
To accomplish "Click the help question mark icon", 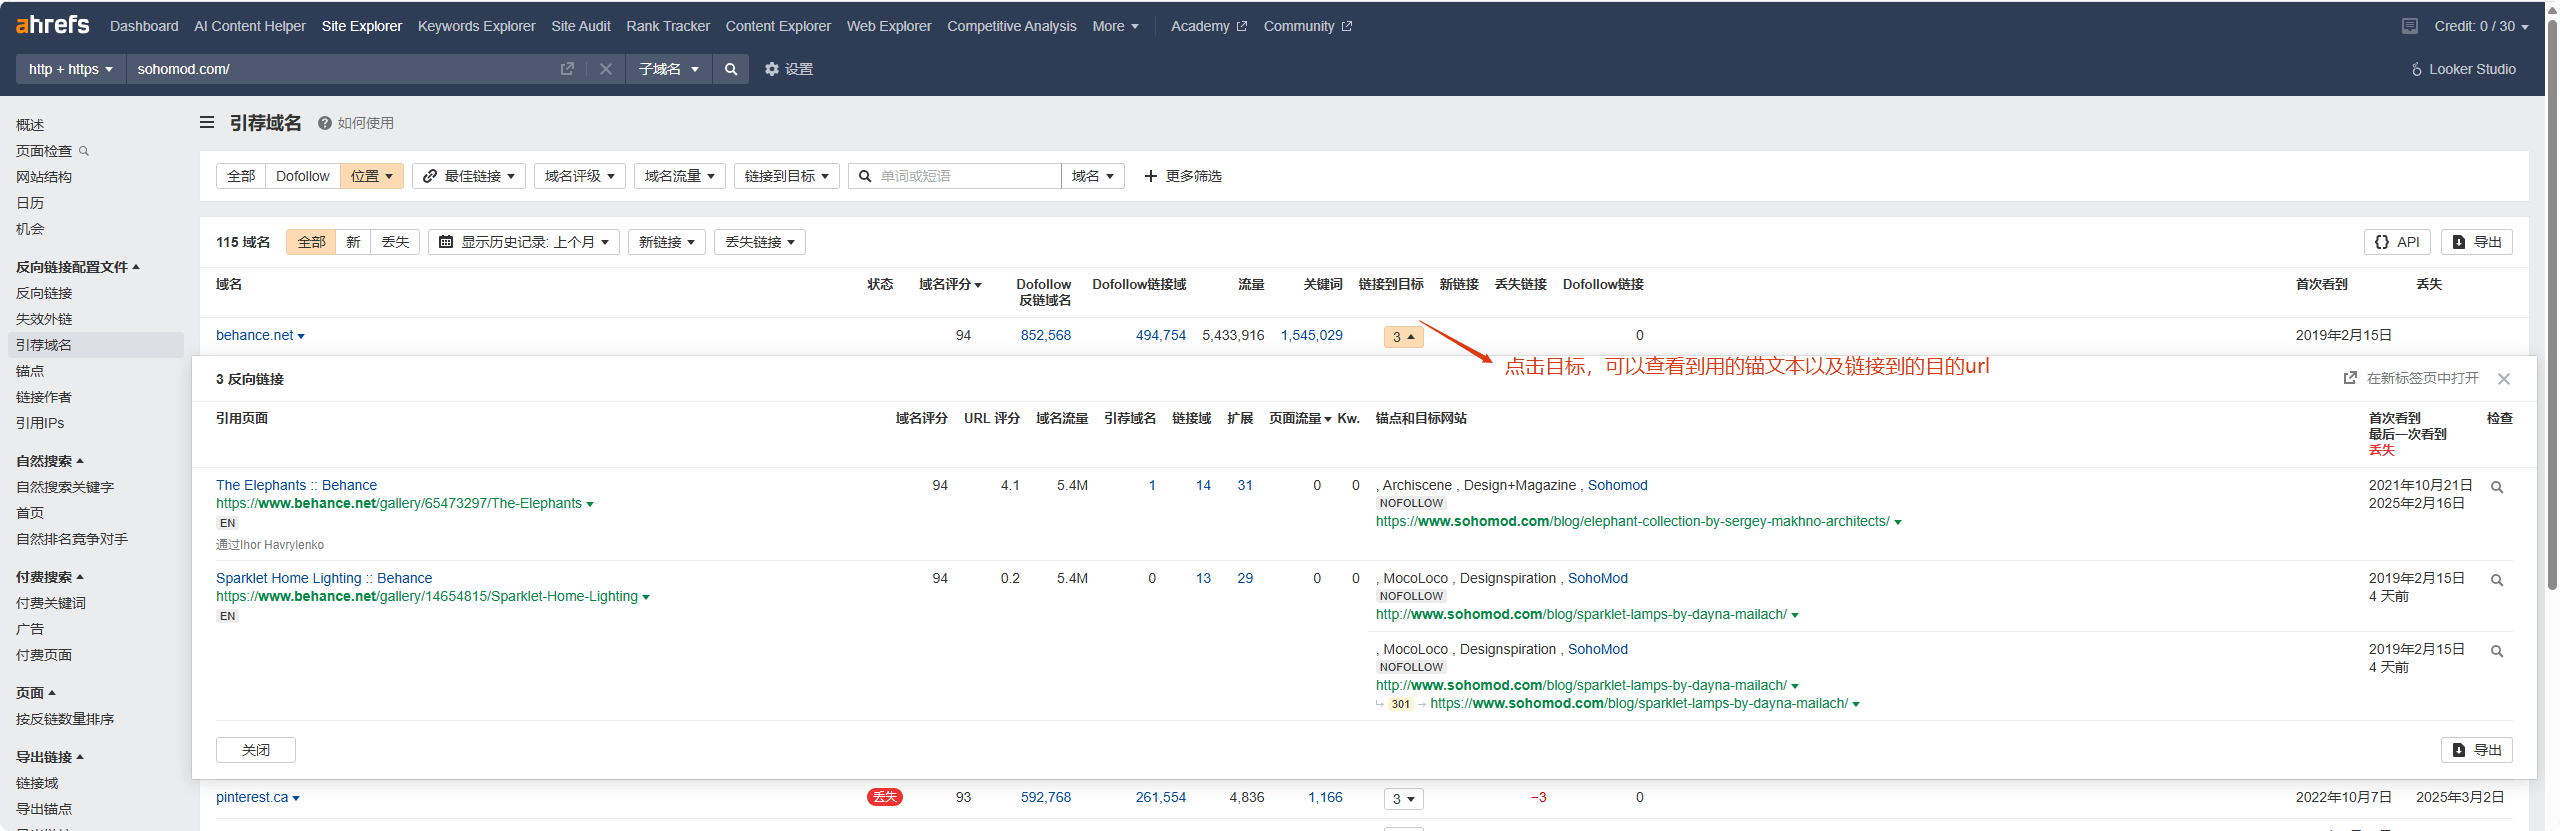I will pos(325,123).
